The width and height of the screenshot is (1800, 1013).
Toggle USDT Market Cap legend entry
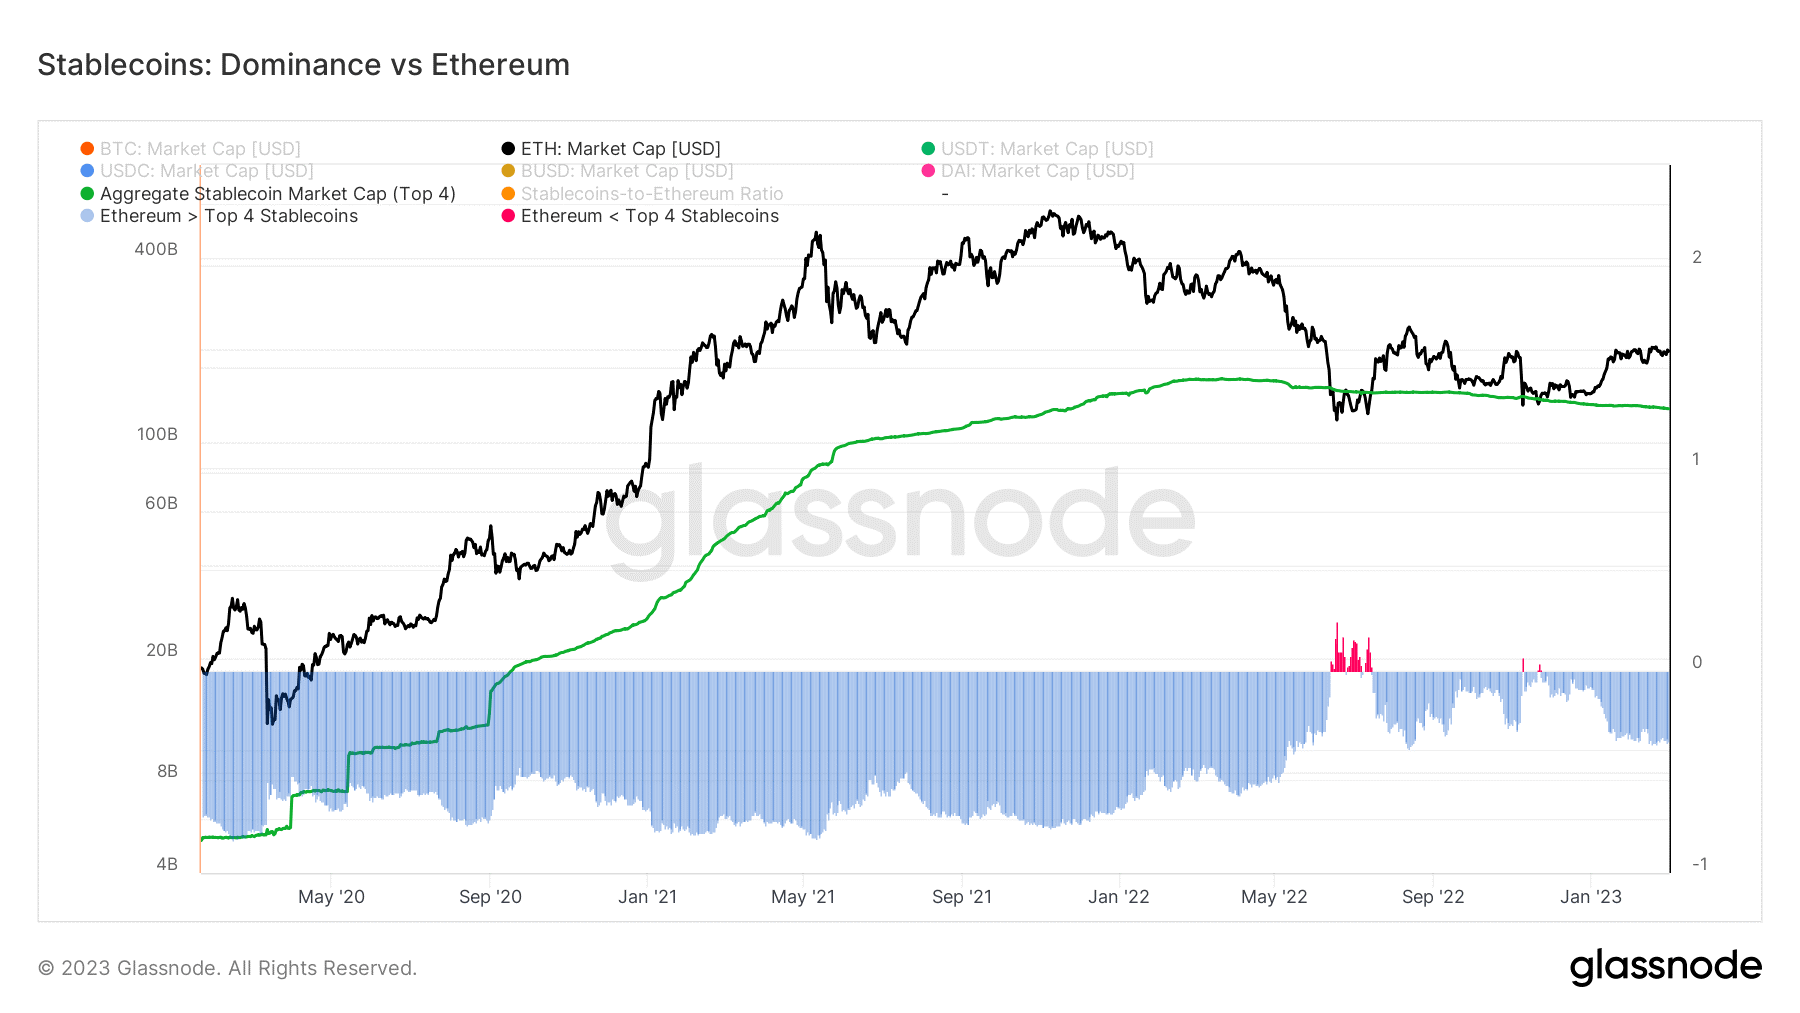tap(1037, 149)
